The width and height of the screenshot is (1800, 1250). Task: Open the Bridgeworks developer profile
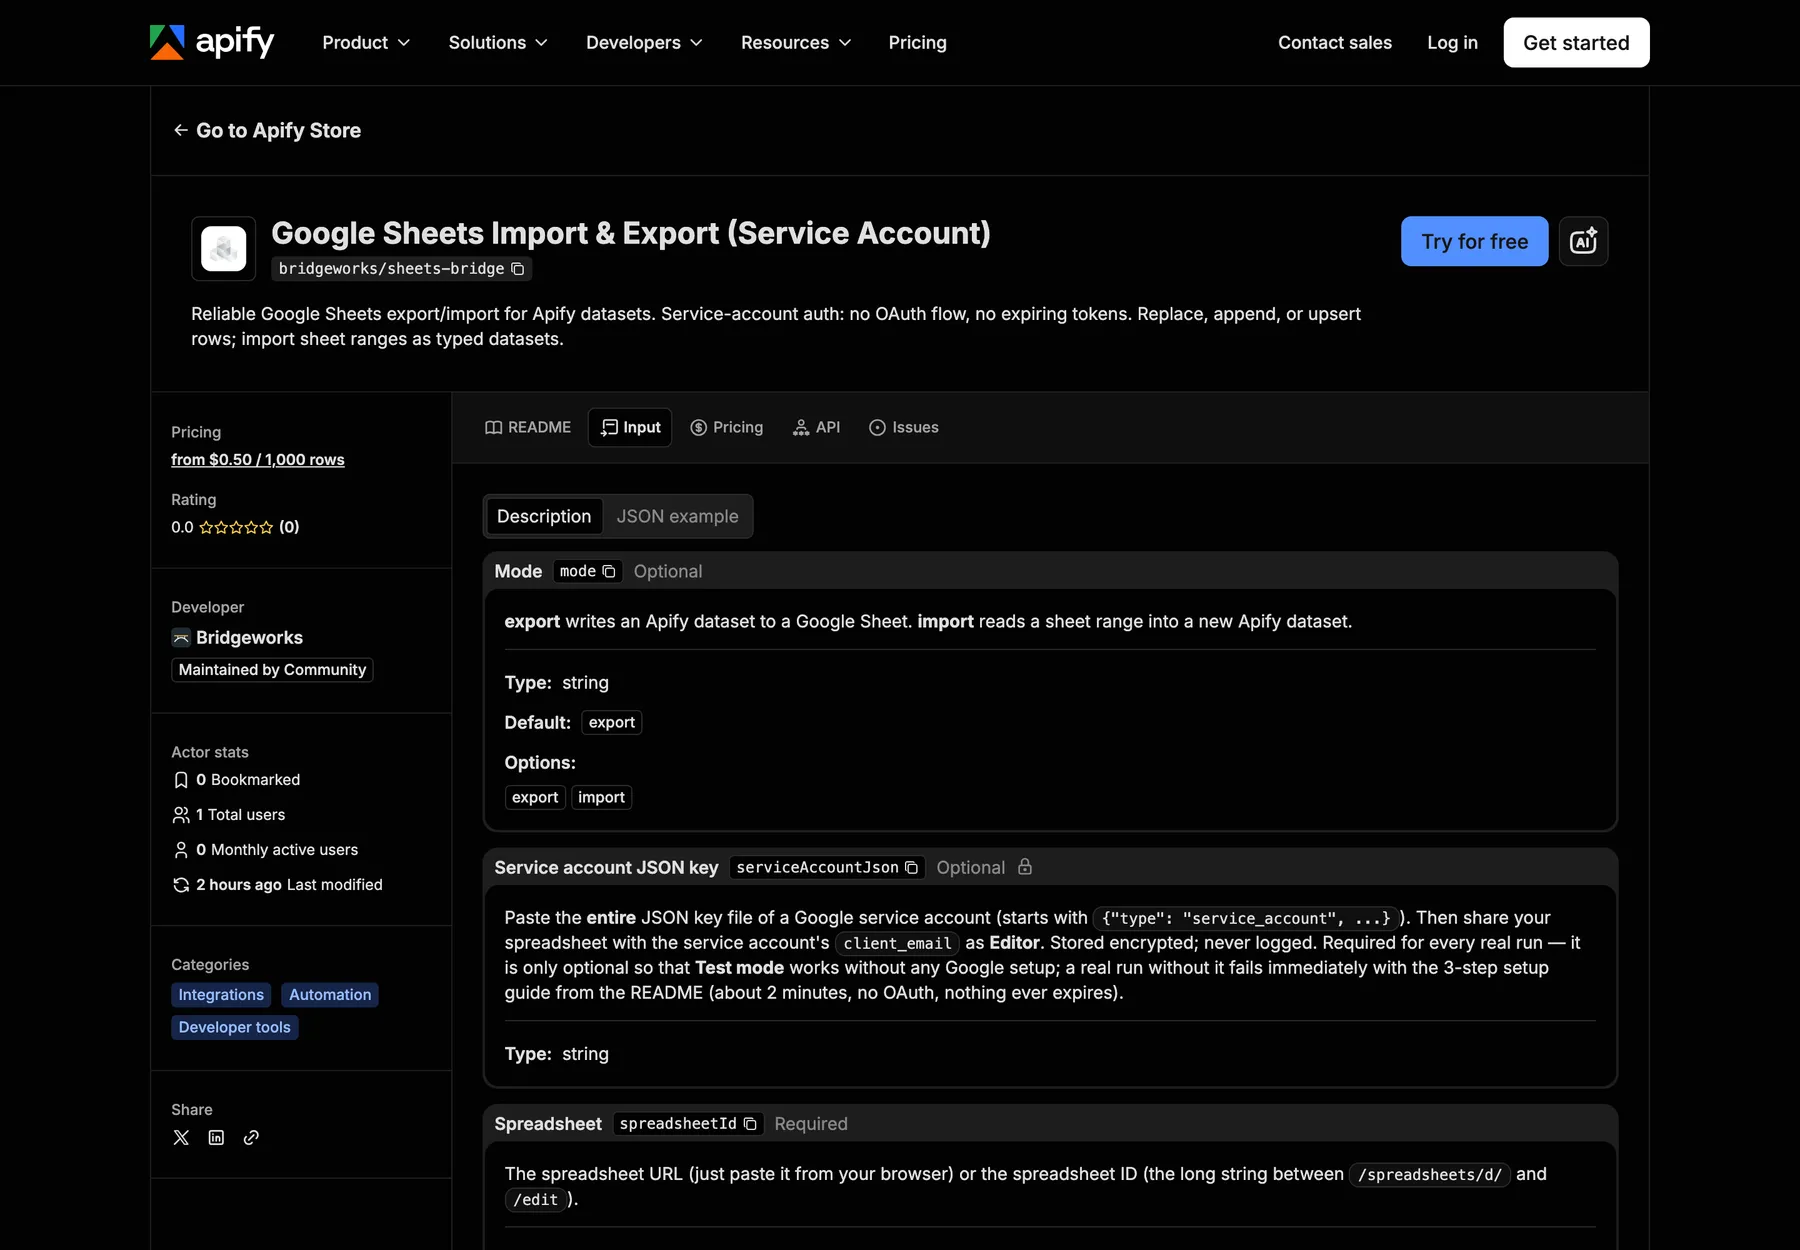[x=249, y=638]
